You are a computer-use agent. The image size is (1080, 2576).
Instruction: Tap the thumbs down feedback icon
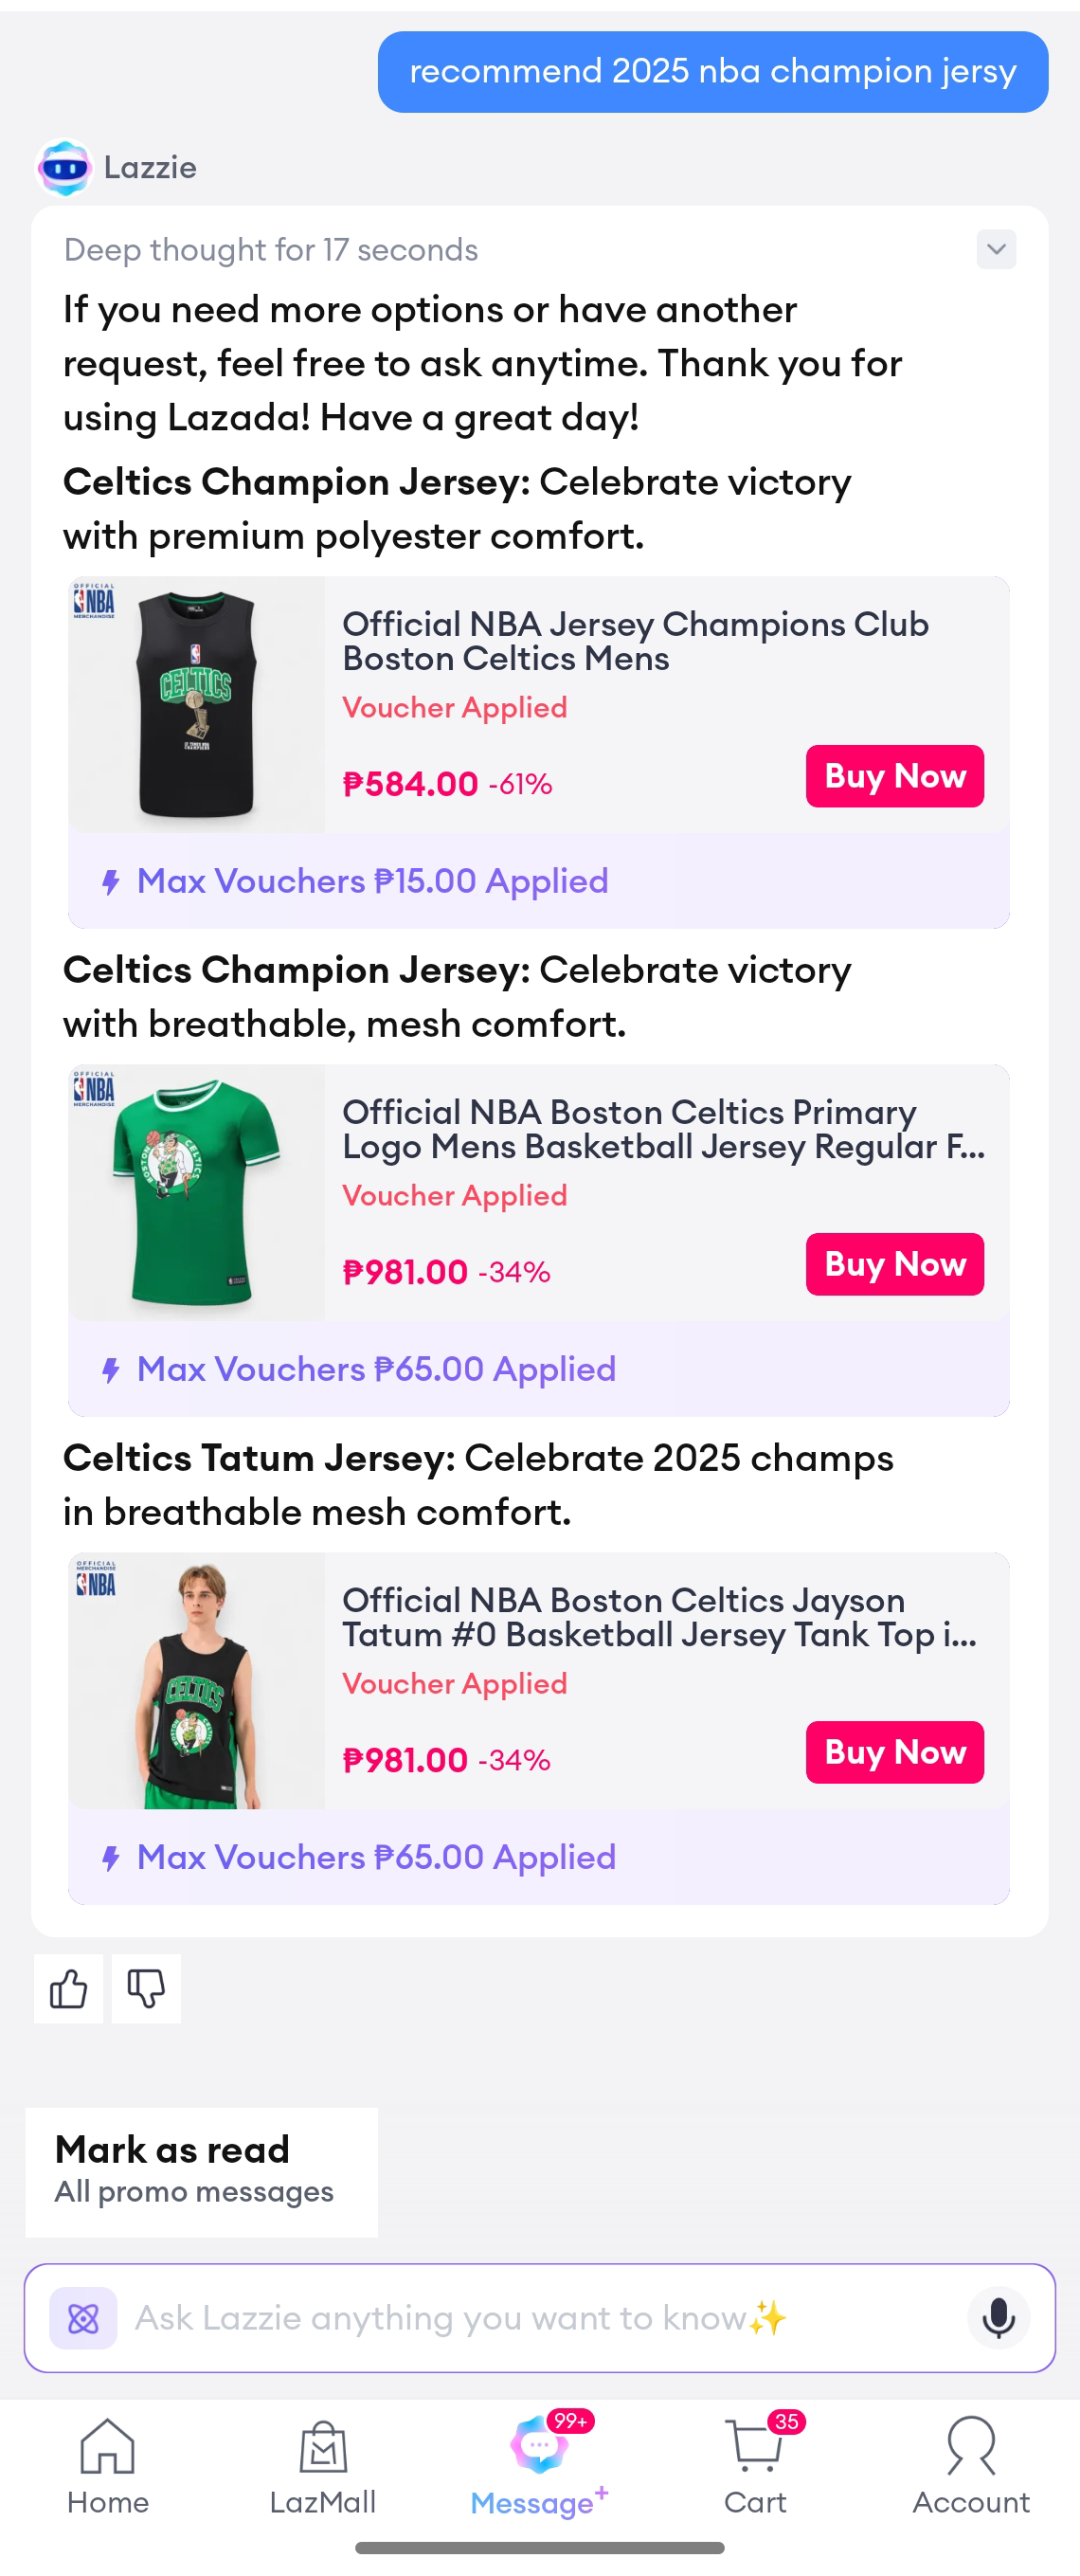click(x=146, y=1988)
